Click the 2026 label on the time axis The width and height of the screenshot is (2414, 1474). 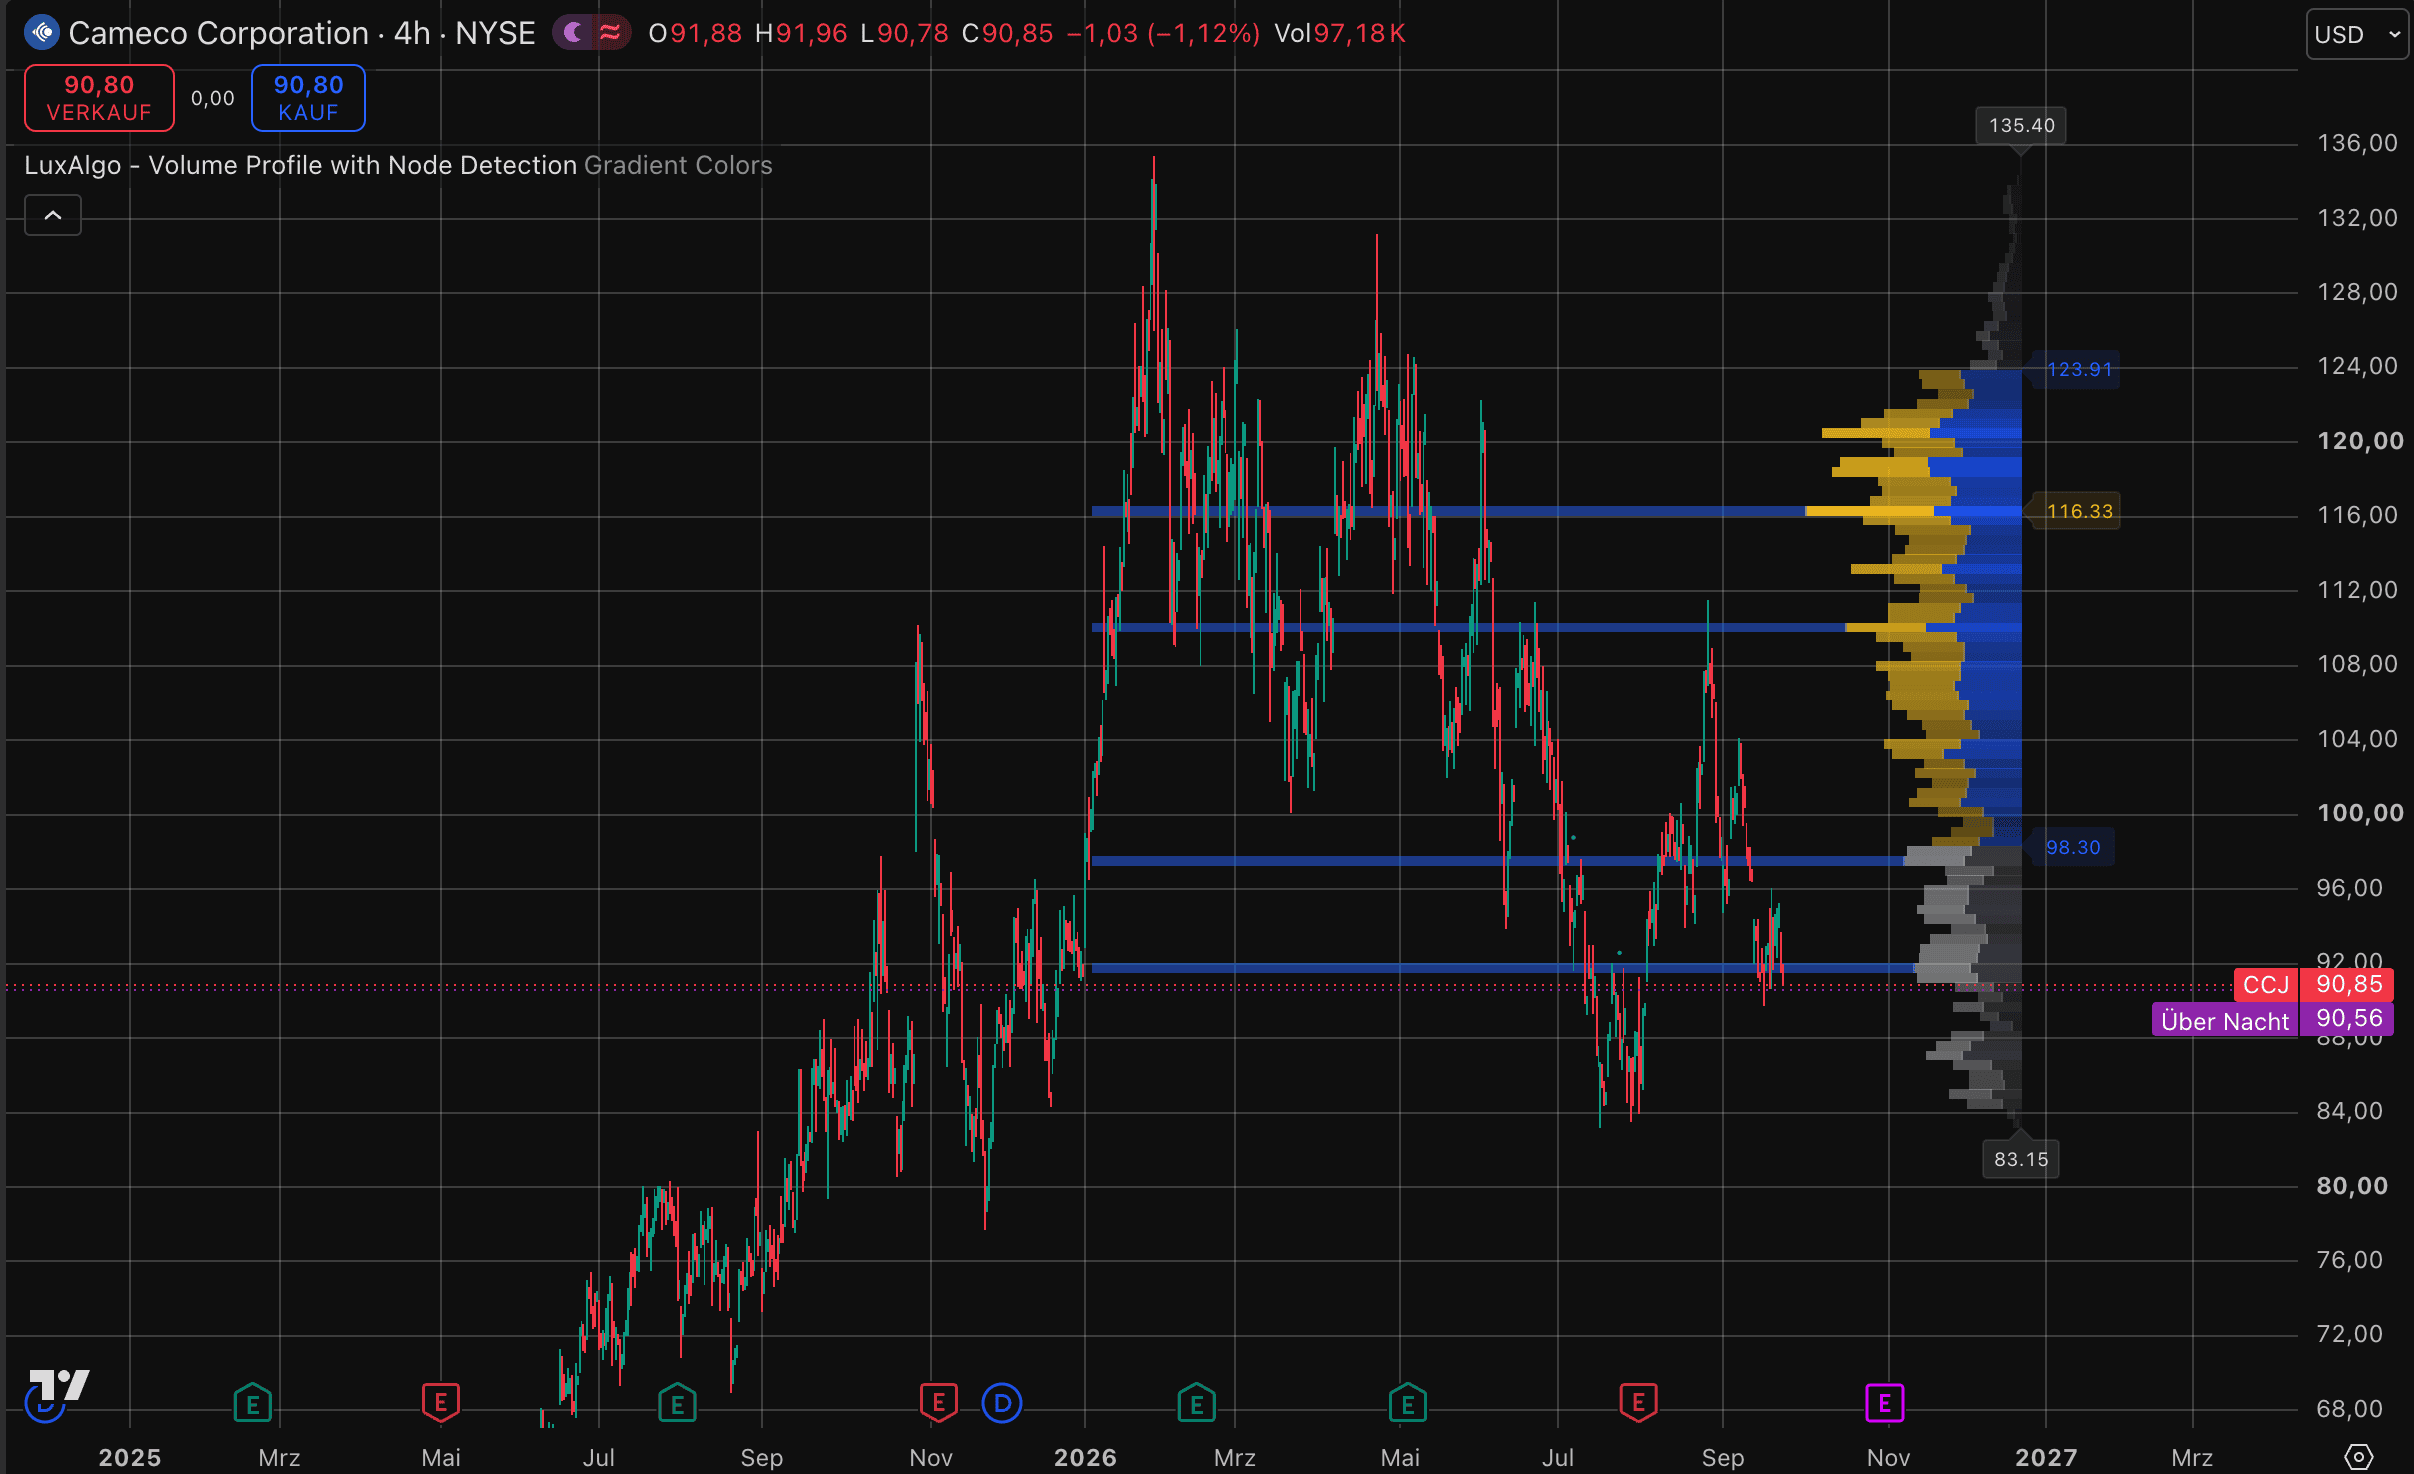[1085, 1457]
